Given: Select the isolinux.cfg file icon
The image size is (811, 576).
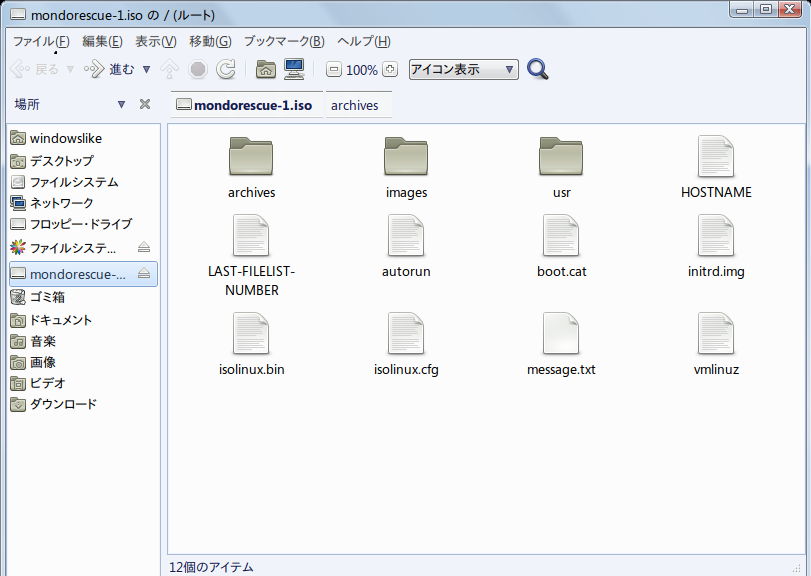Looking at the screenshot, I should pos(406,333).
